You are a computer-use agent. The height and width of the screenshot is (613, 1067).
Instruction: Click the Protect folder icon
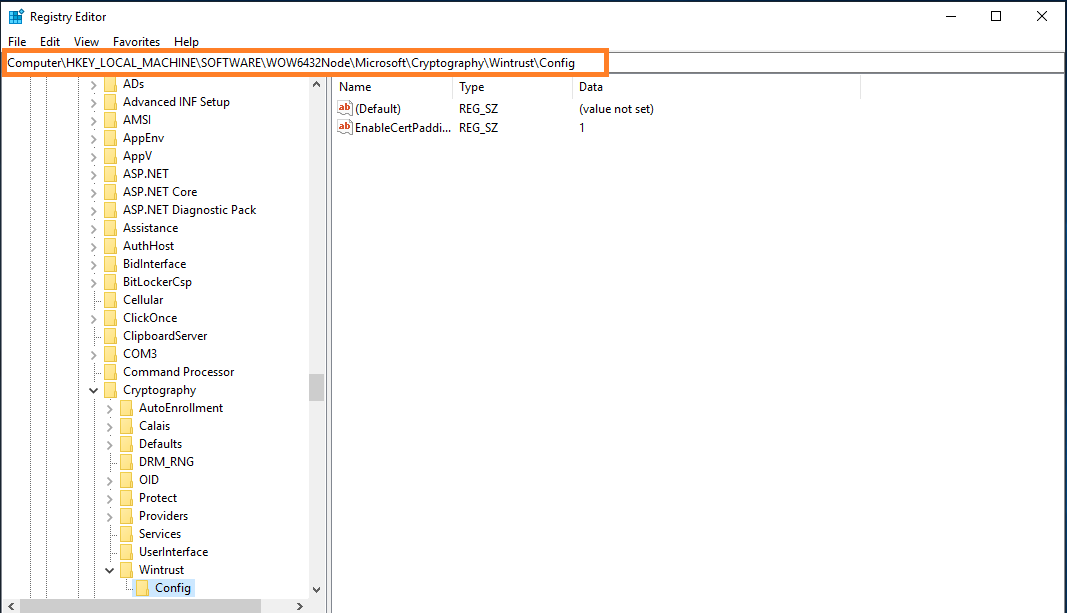pyautogui.click(x=126, y=499)
